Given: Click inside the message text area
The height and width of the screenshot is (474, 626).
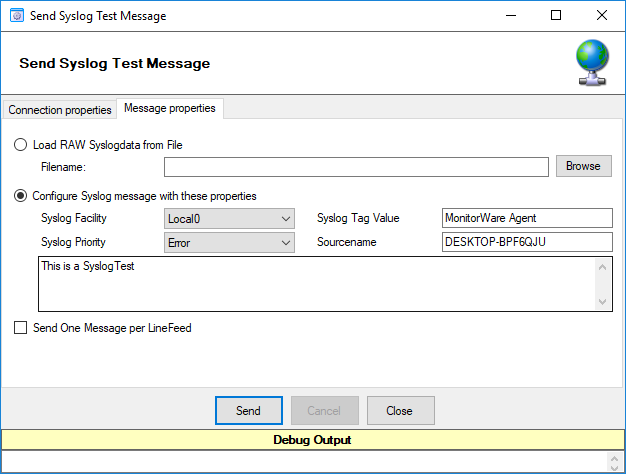Looking at the screenshot, I should tap(316, 284).
